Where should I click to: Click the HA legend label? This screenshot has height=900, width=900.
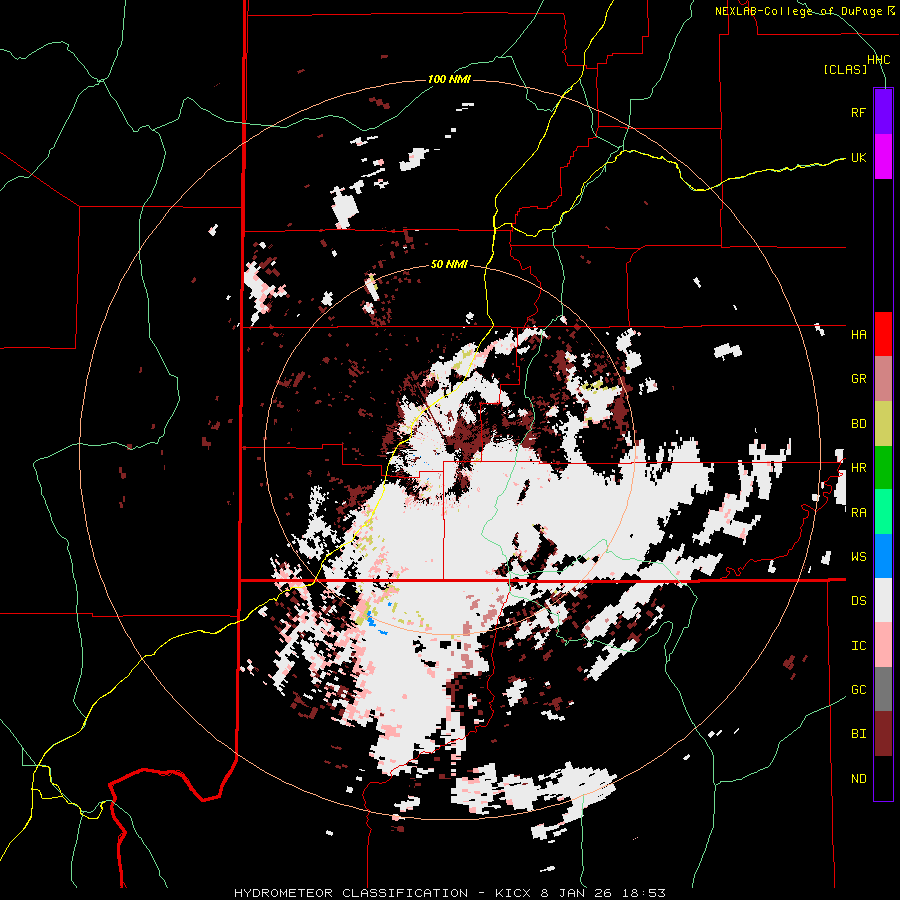tap(858, 335)
